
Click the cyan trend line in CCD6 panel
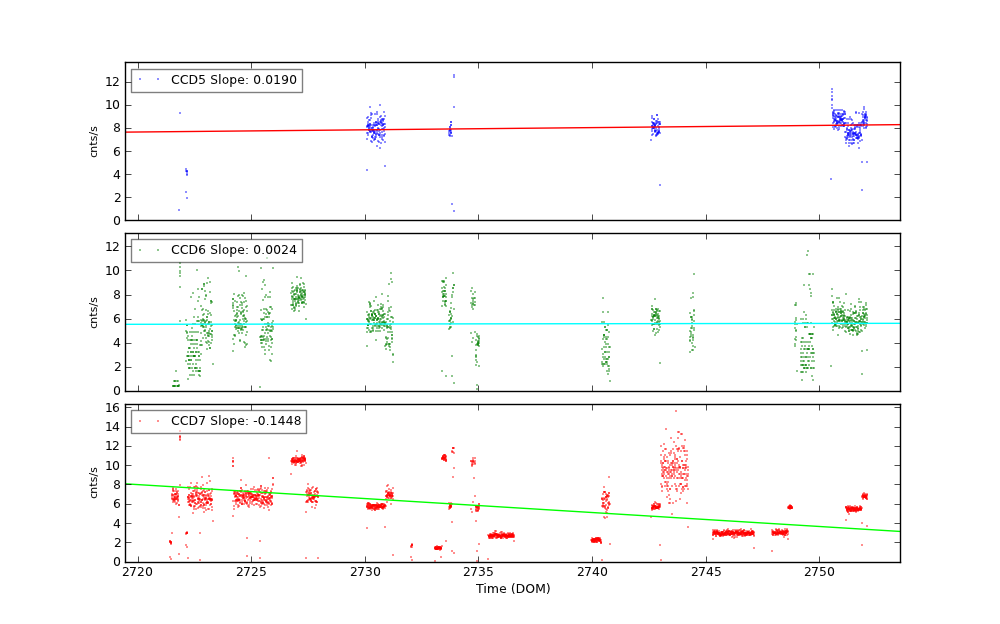(x=500, y=323)
